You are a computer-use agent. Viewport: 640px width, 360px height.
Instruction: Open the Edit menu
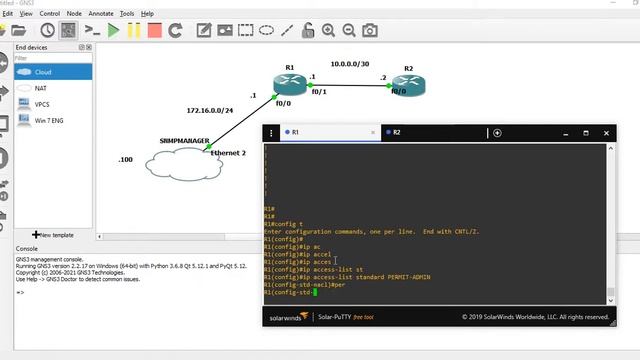click(x=8, y=13)
